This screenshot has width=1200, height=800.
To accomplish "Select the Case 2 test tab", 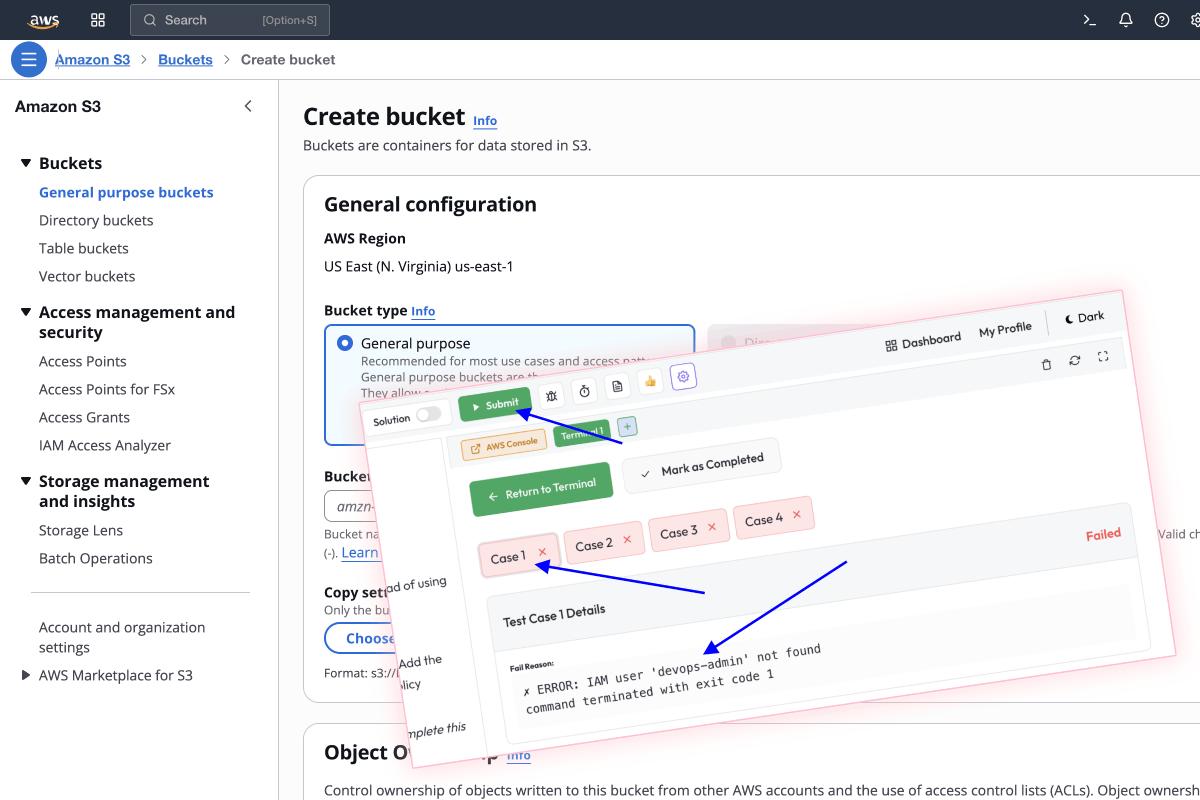I will (x=603, y=543).
